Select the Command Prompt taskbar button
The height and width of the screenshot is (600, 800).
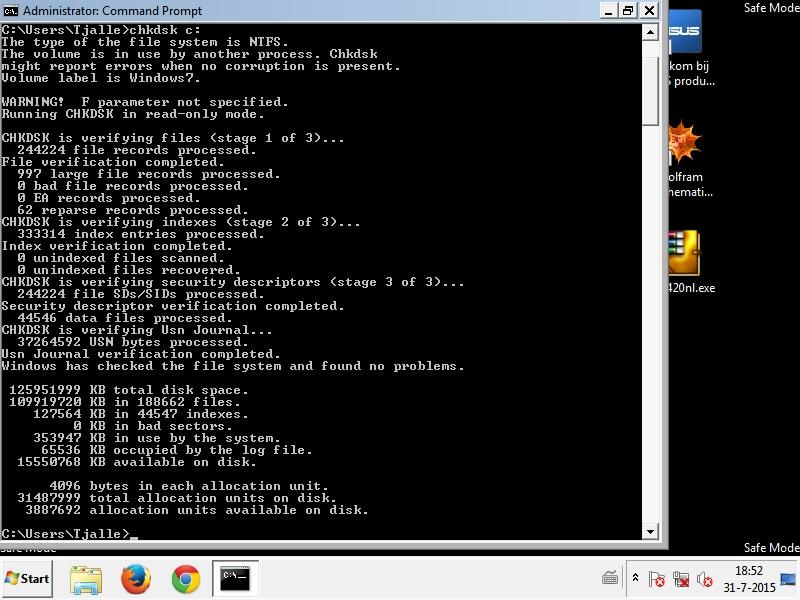pos(236,578)
